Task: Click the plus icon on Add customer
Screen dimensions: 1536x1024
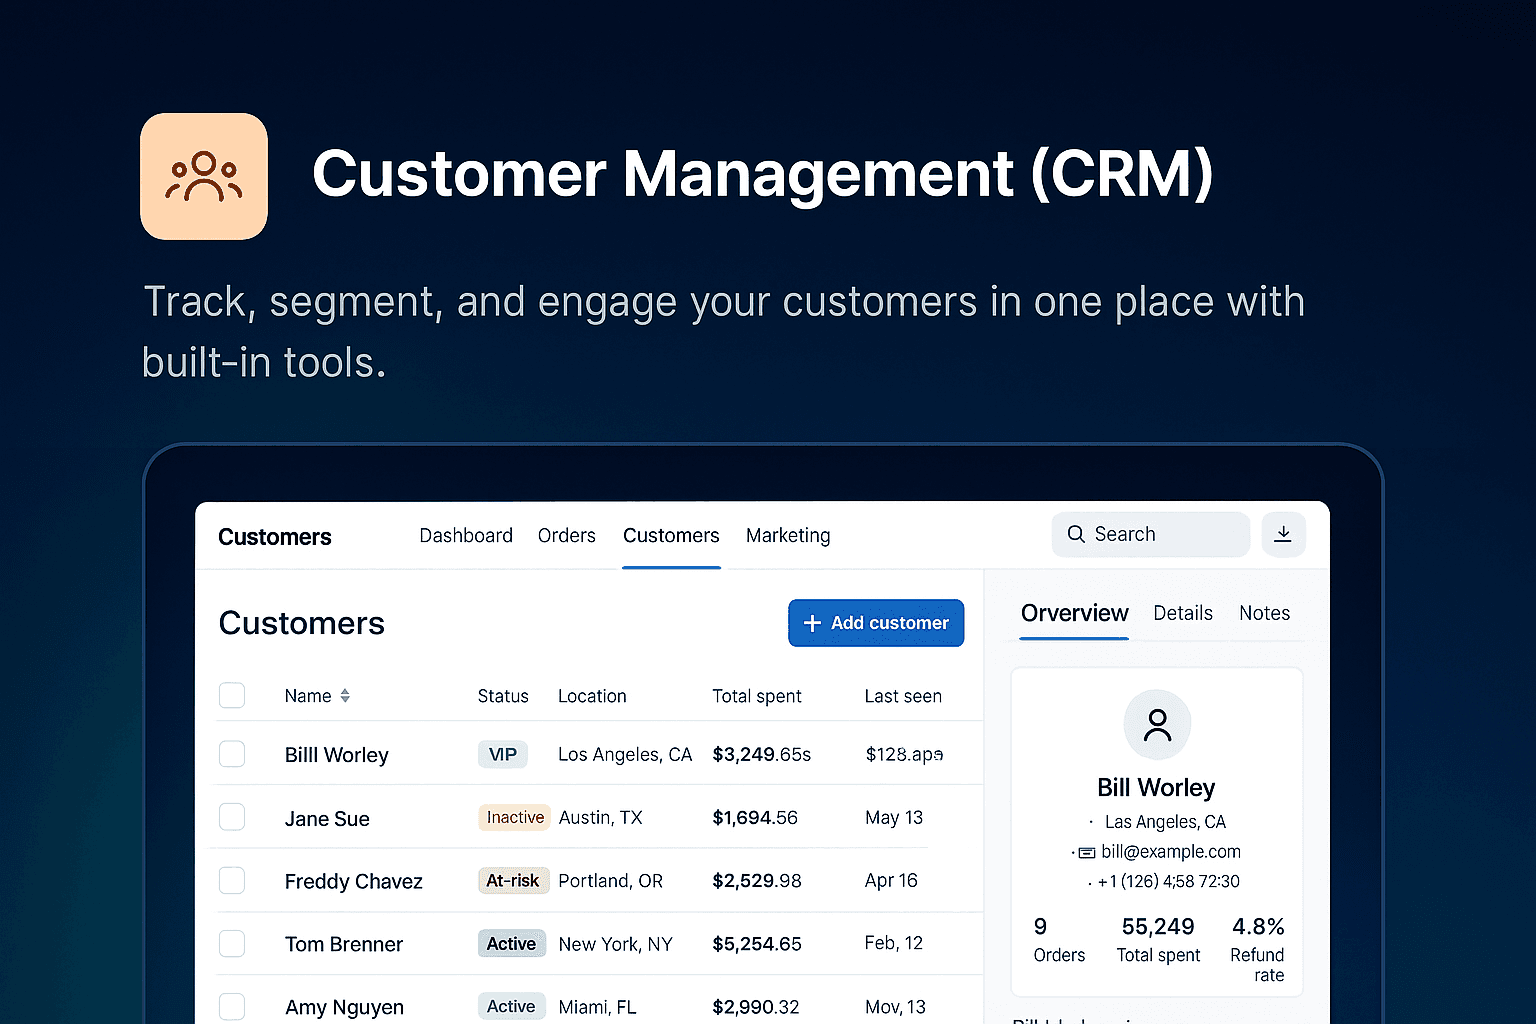Action: click(x=812, y=623)
